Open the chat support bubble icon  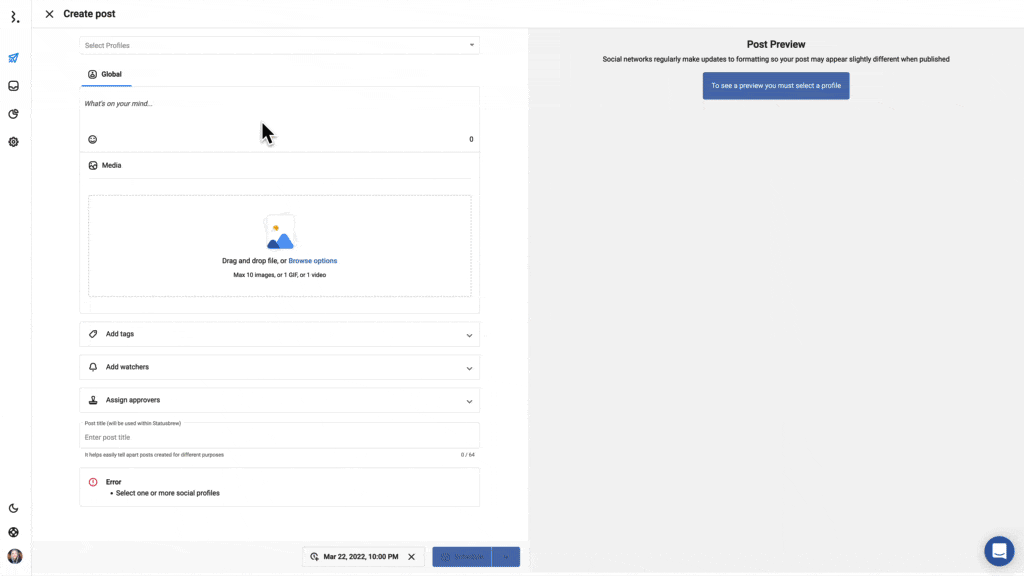click(998, 551)
